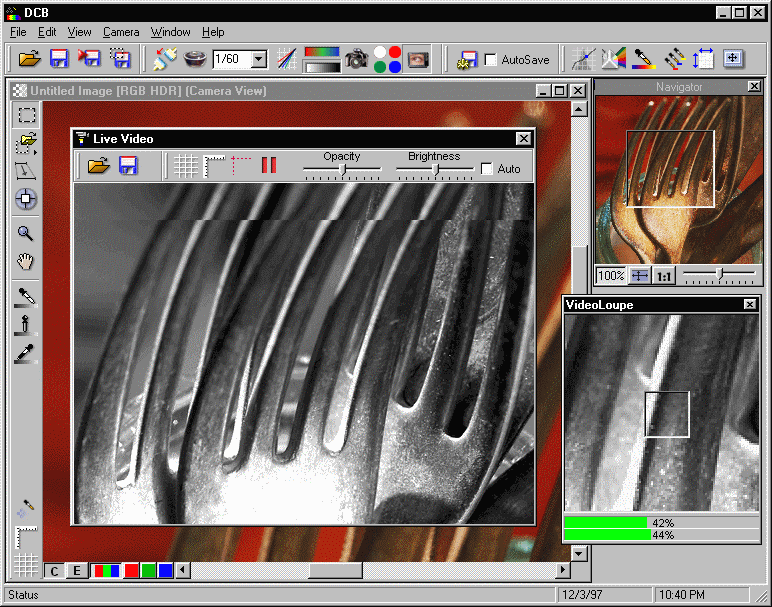Image resolution: width=772 pixels, height=607 pixels.
Task: Click the tone curve graph icon
Action: click(583, 59)
